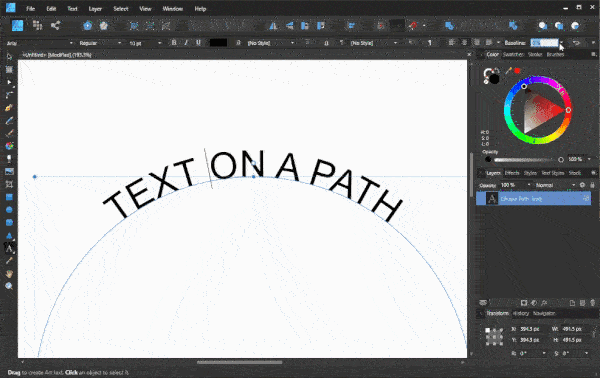Click the Delete Layer trash button
The height and width of the screenshot is (378, 600).
(x=592, y=303)
